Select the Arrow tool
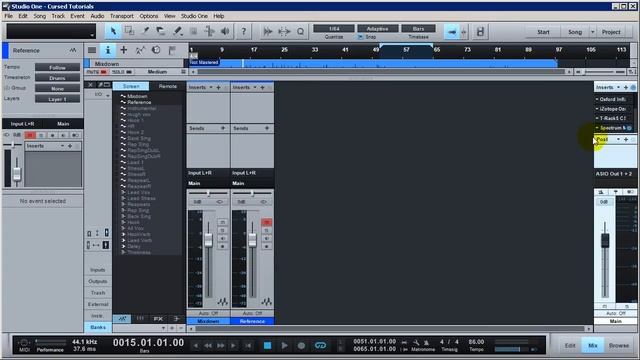This screenshot has width=640, height=360. (113, 31)
